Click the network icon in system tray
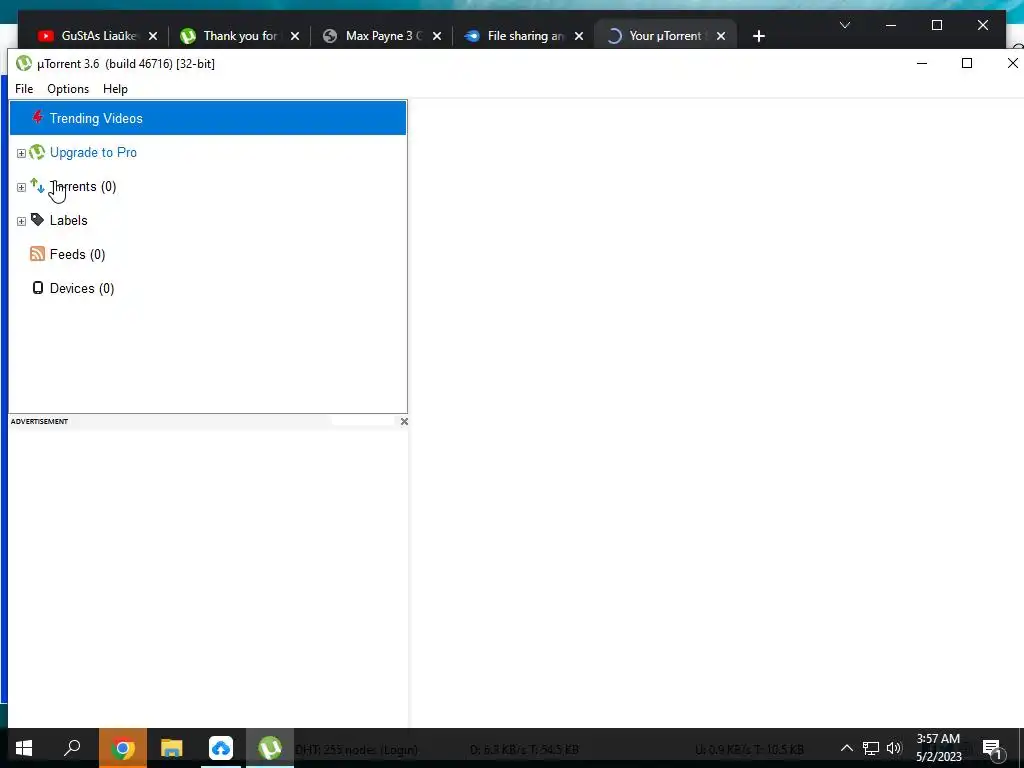 [871, 748]
